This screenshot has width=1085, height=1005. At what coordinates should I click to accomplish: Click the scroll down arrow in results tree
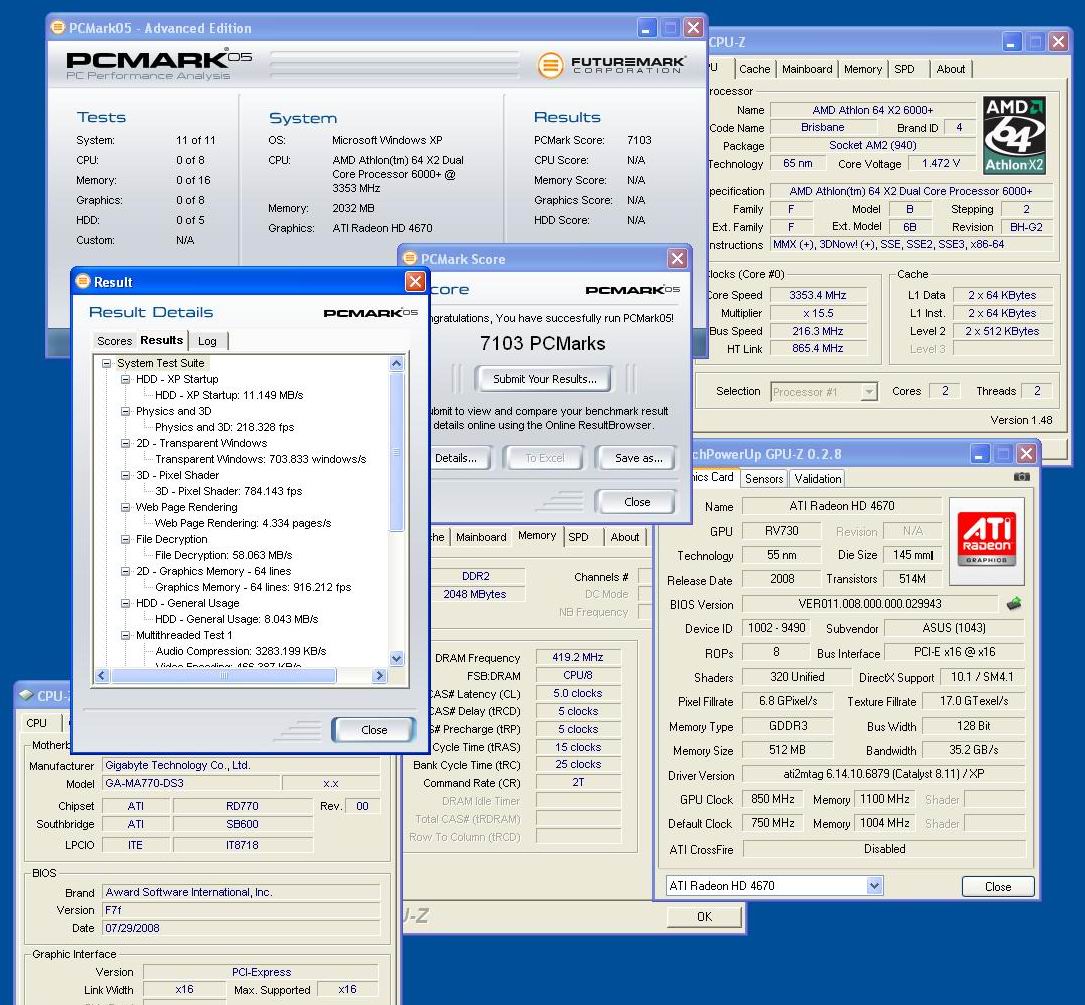396,659
